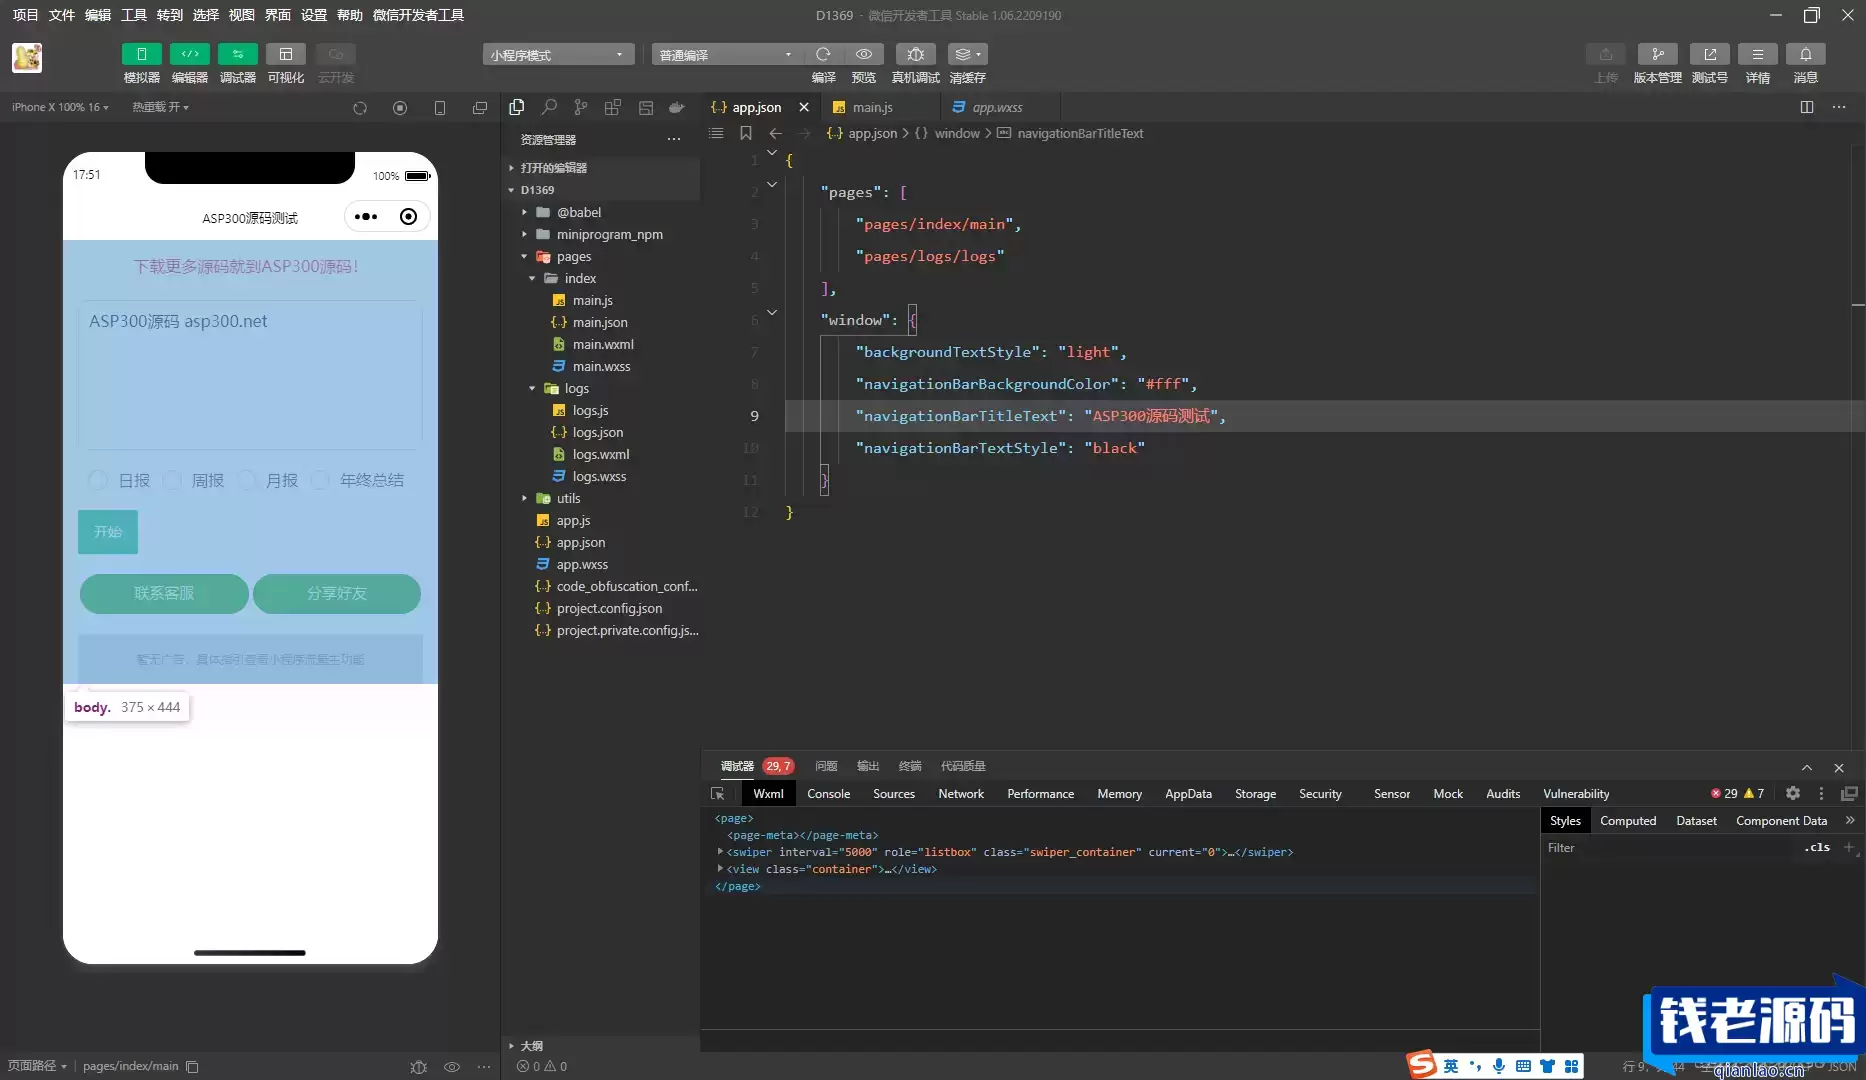Refresh the simulator
This screenshot has width=1866, height=1080.
pyautogui.click(x=360, y=108)
